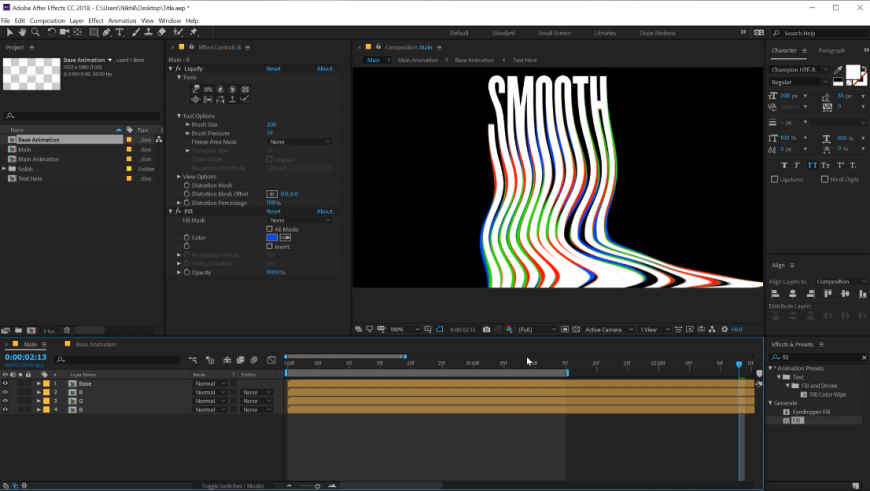Select the Selection arrow tool

click(x=9, y=32)
